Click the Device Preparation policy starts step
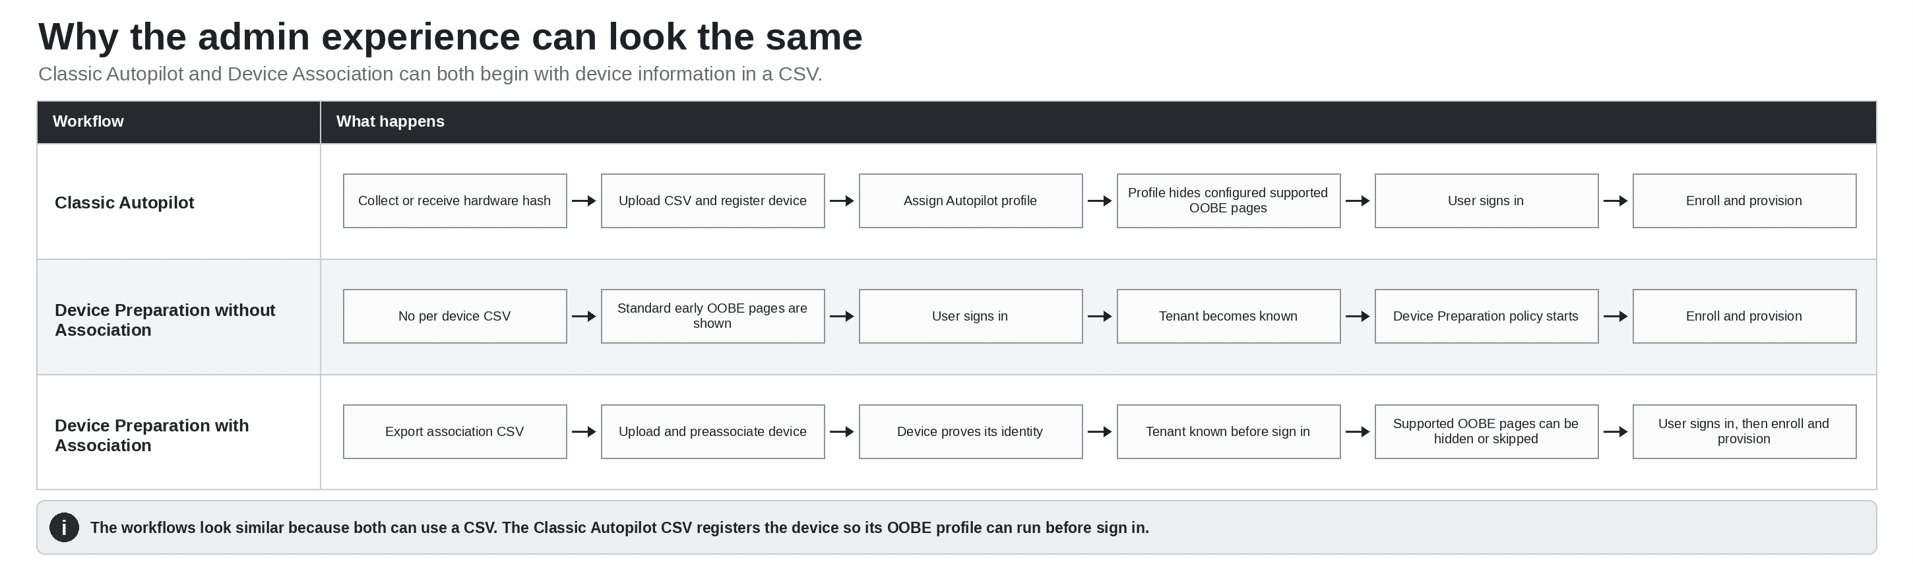This screenshot has width=1913, height=564. point(1487,316)
